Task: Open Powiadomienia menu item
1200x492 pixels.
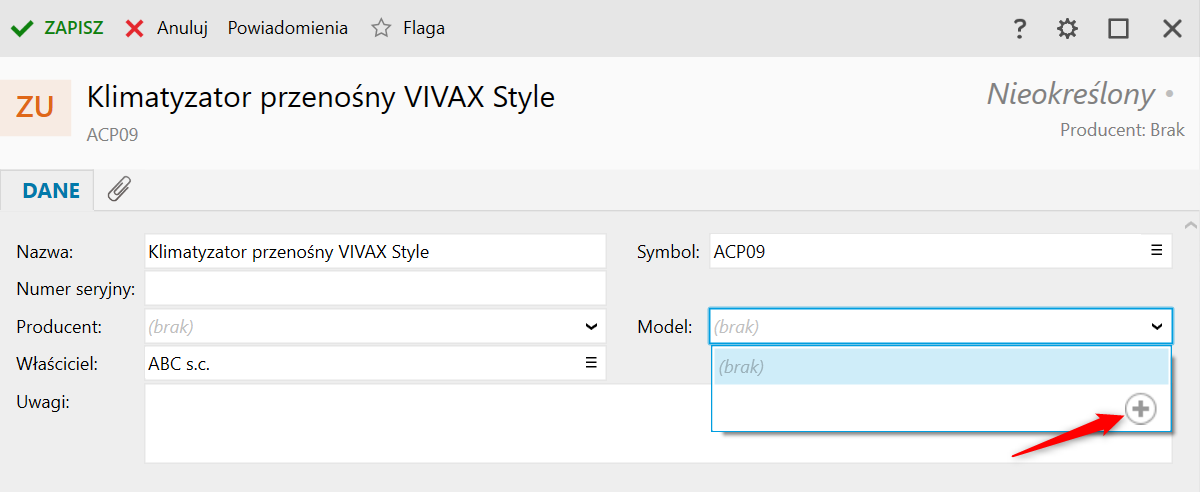Action: pyautogui.click(x=288, y=29)
